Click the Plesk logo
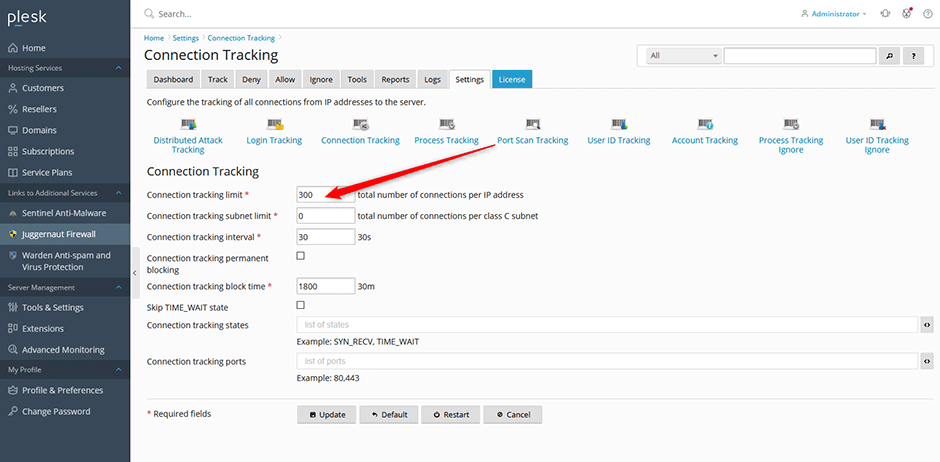The height and width of the screenshot is (462, 940). coord(26,17)
